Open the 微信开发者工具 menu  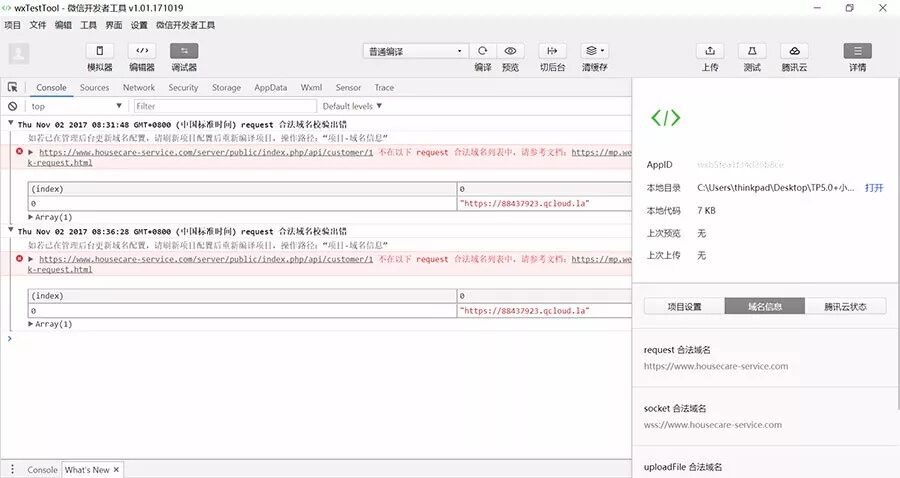point(185,25)
